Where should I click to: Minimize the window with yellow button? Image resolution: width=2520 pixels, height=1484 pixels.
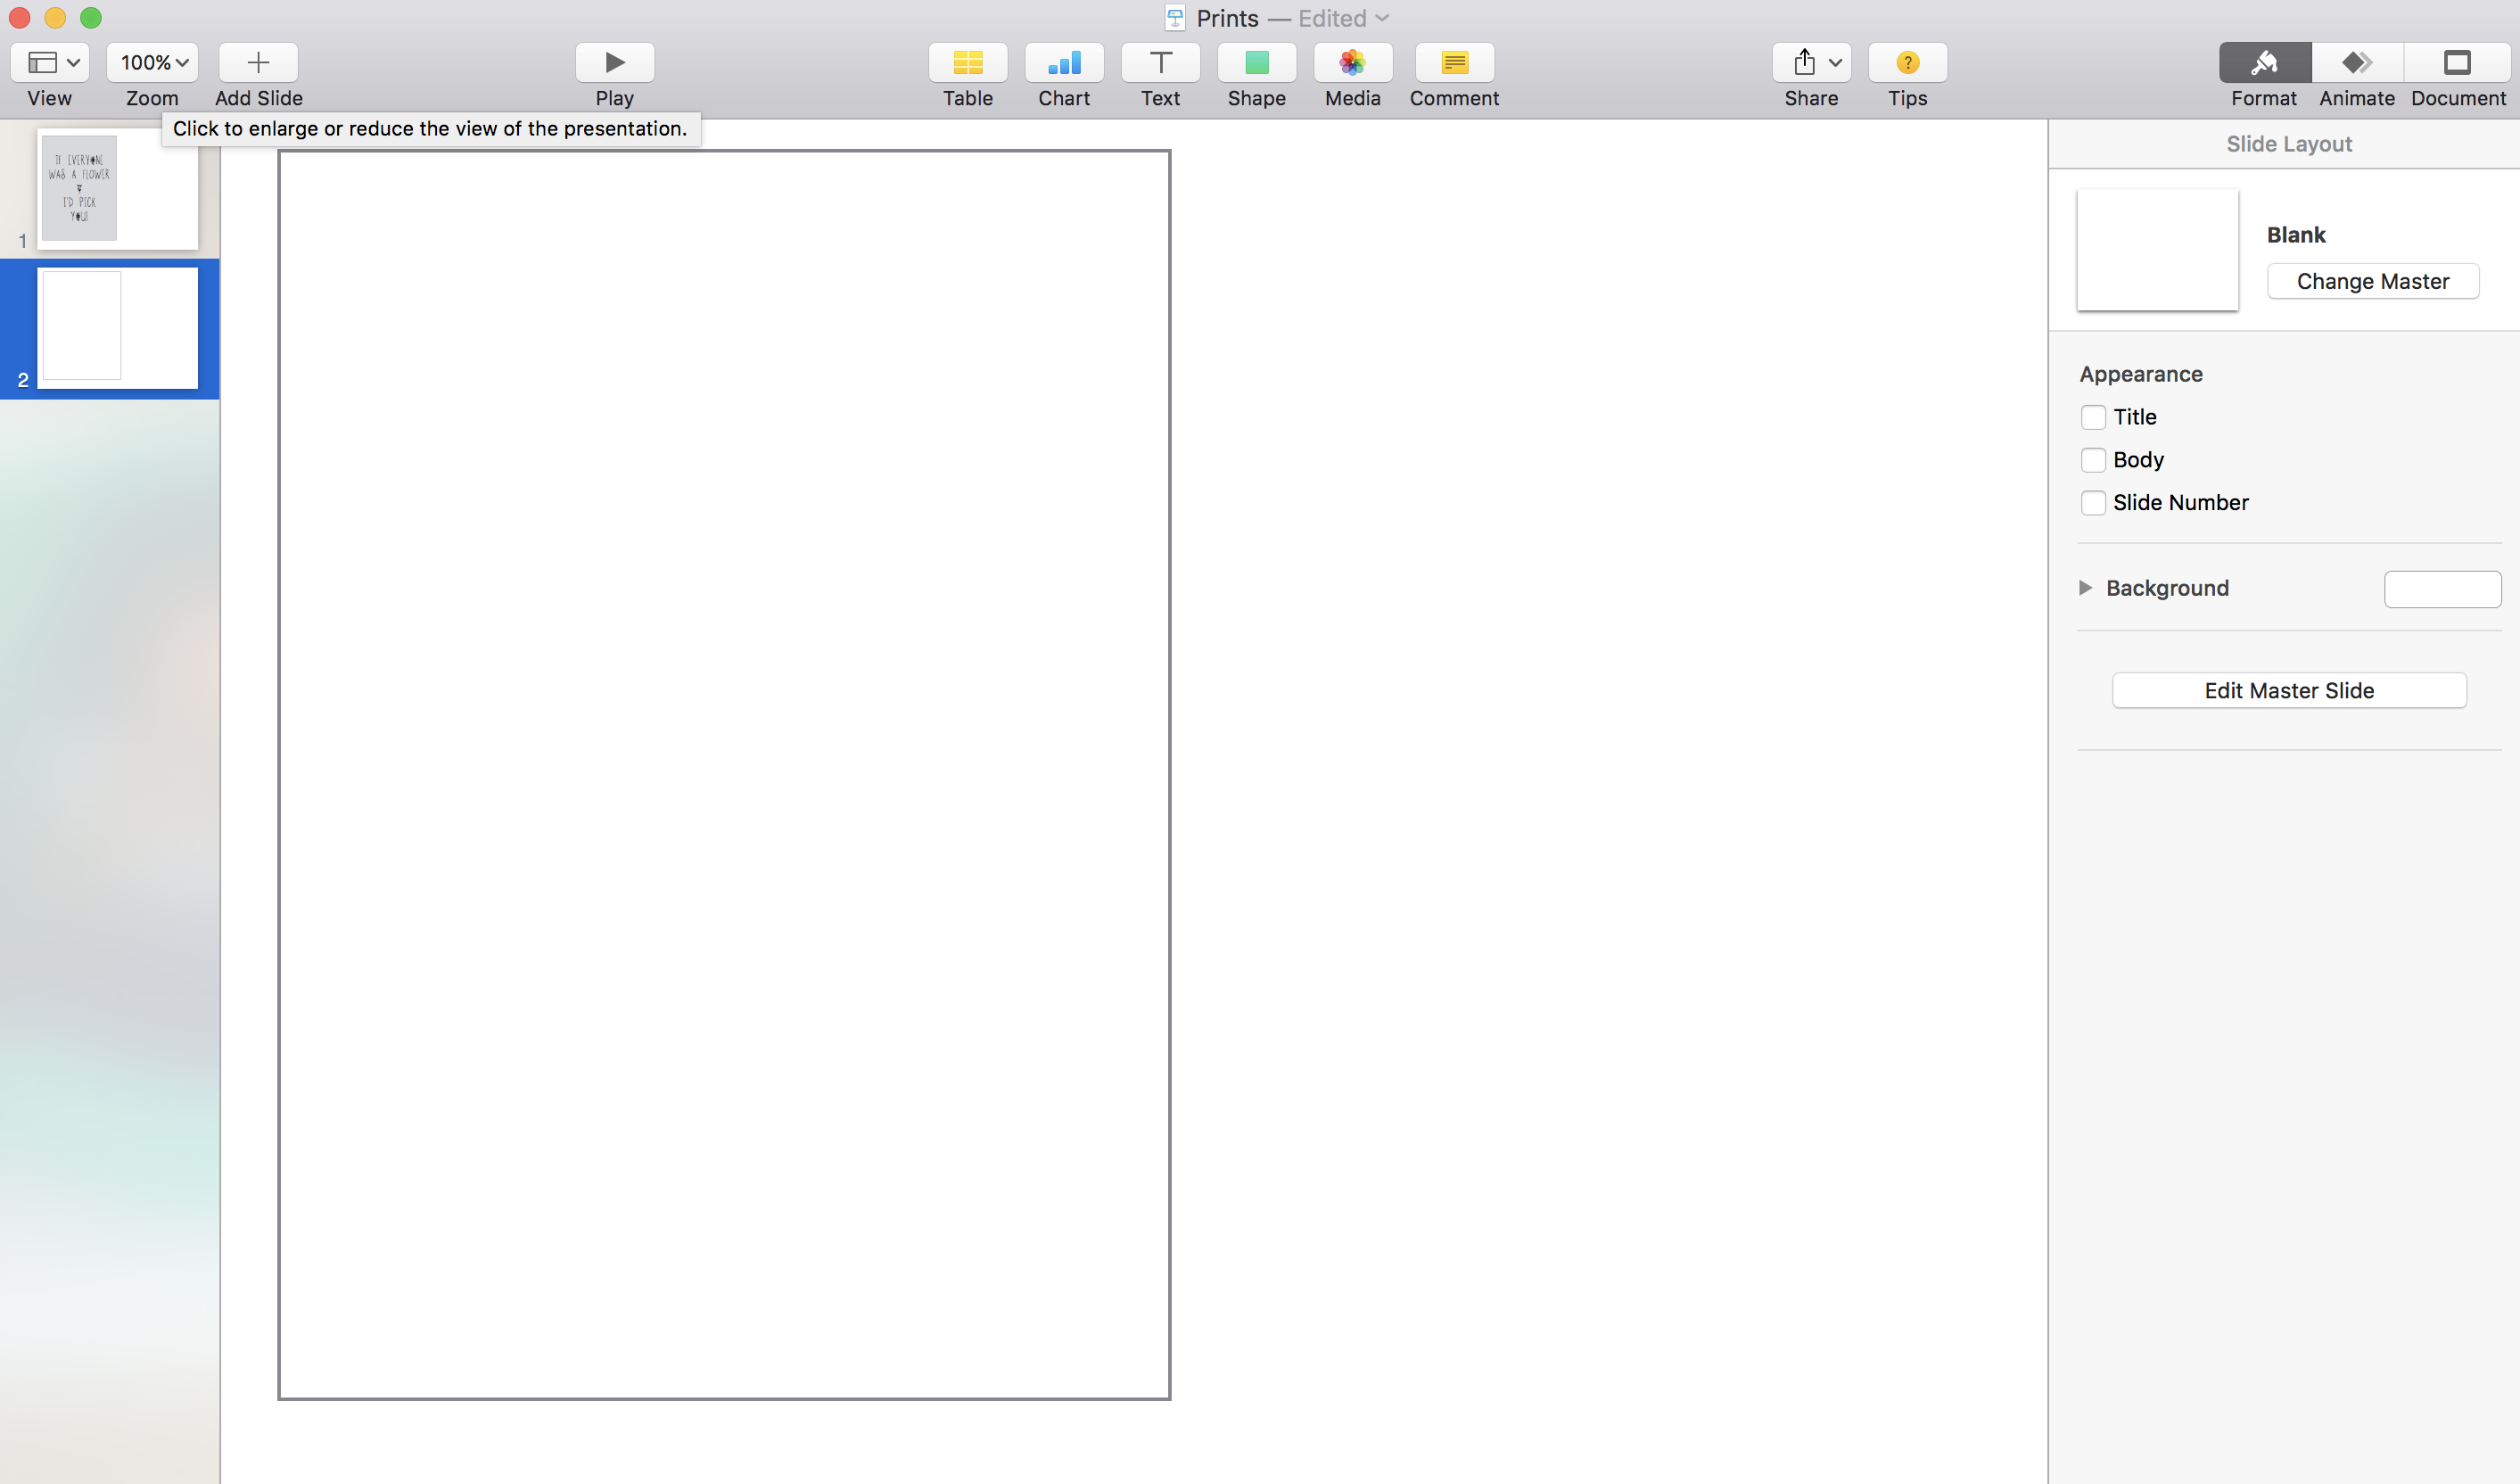pyautogui.click(x=55, y=18)
